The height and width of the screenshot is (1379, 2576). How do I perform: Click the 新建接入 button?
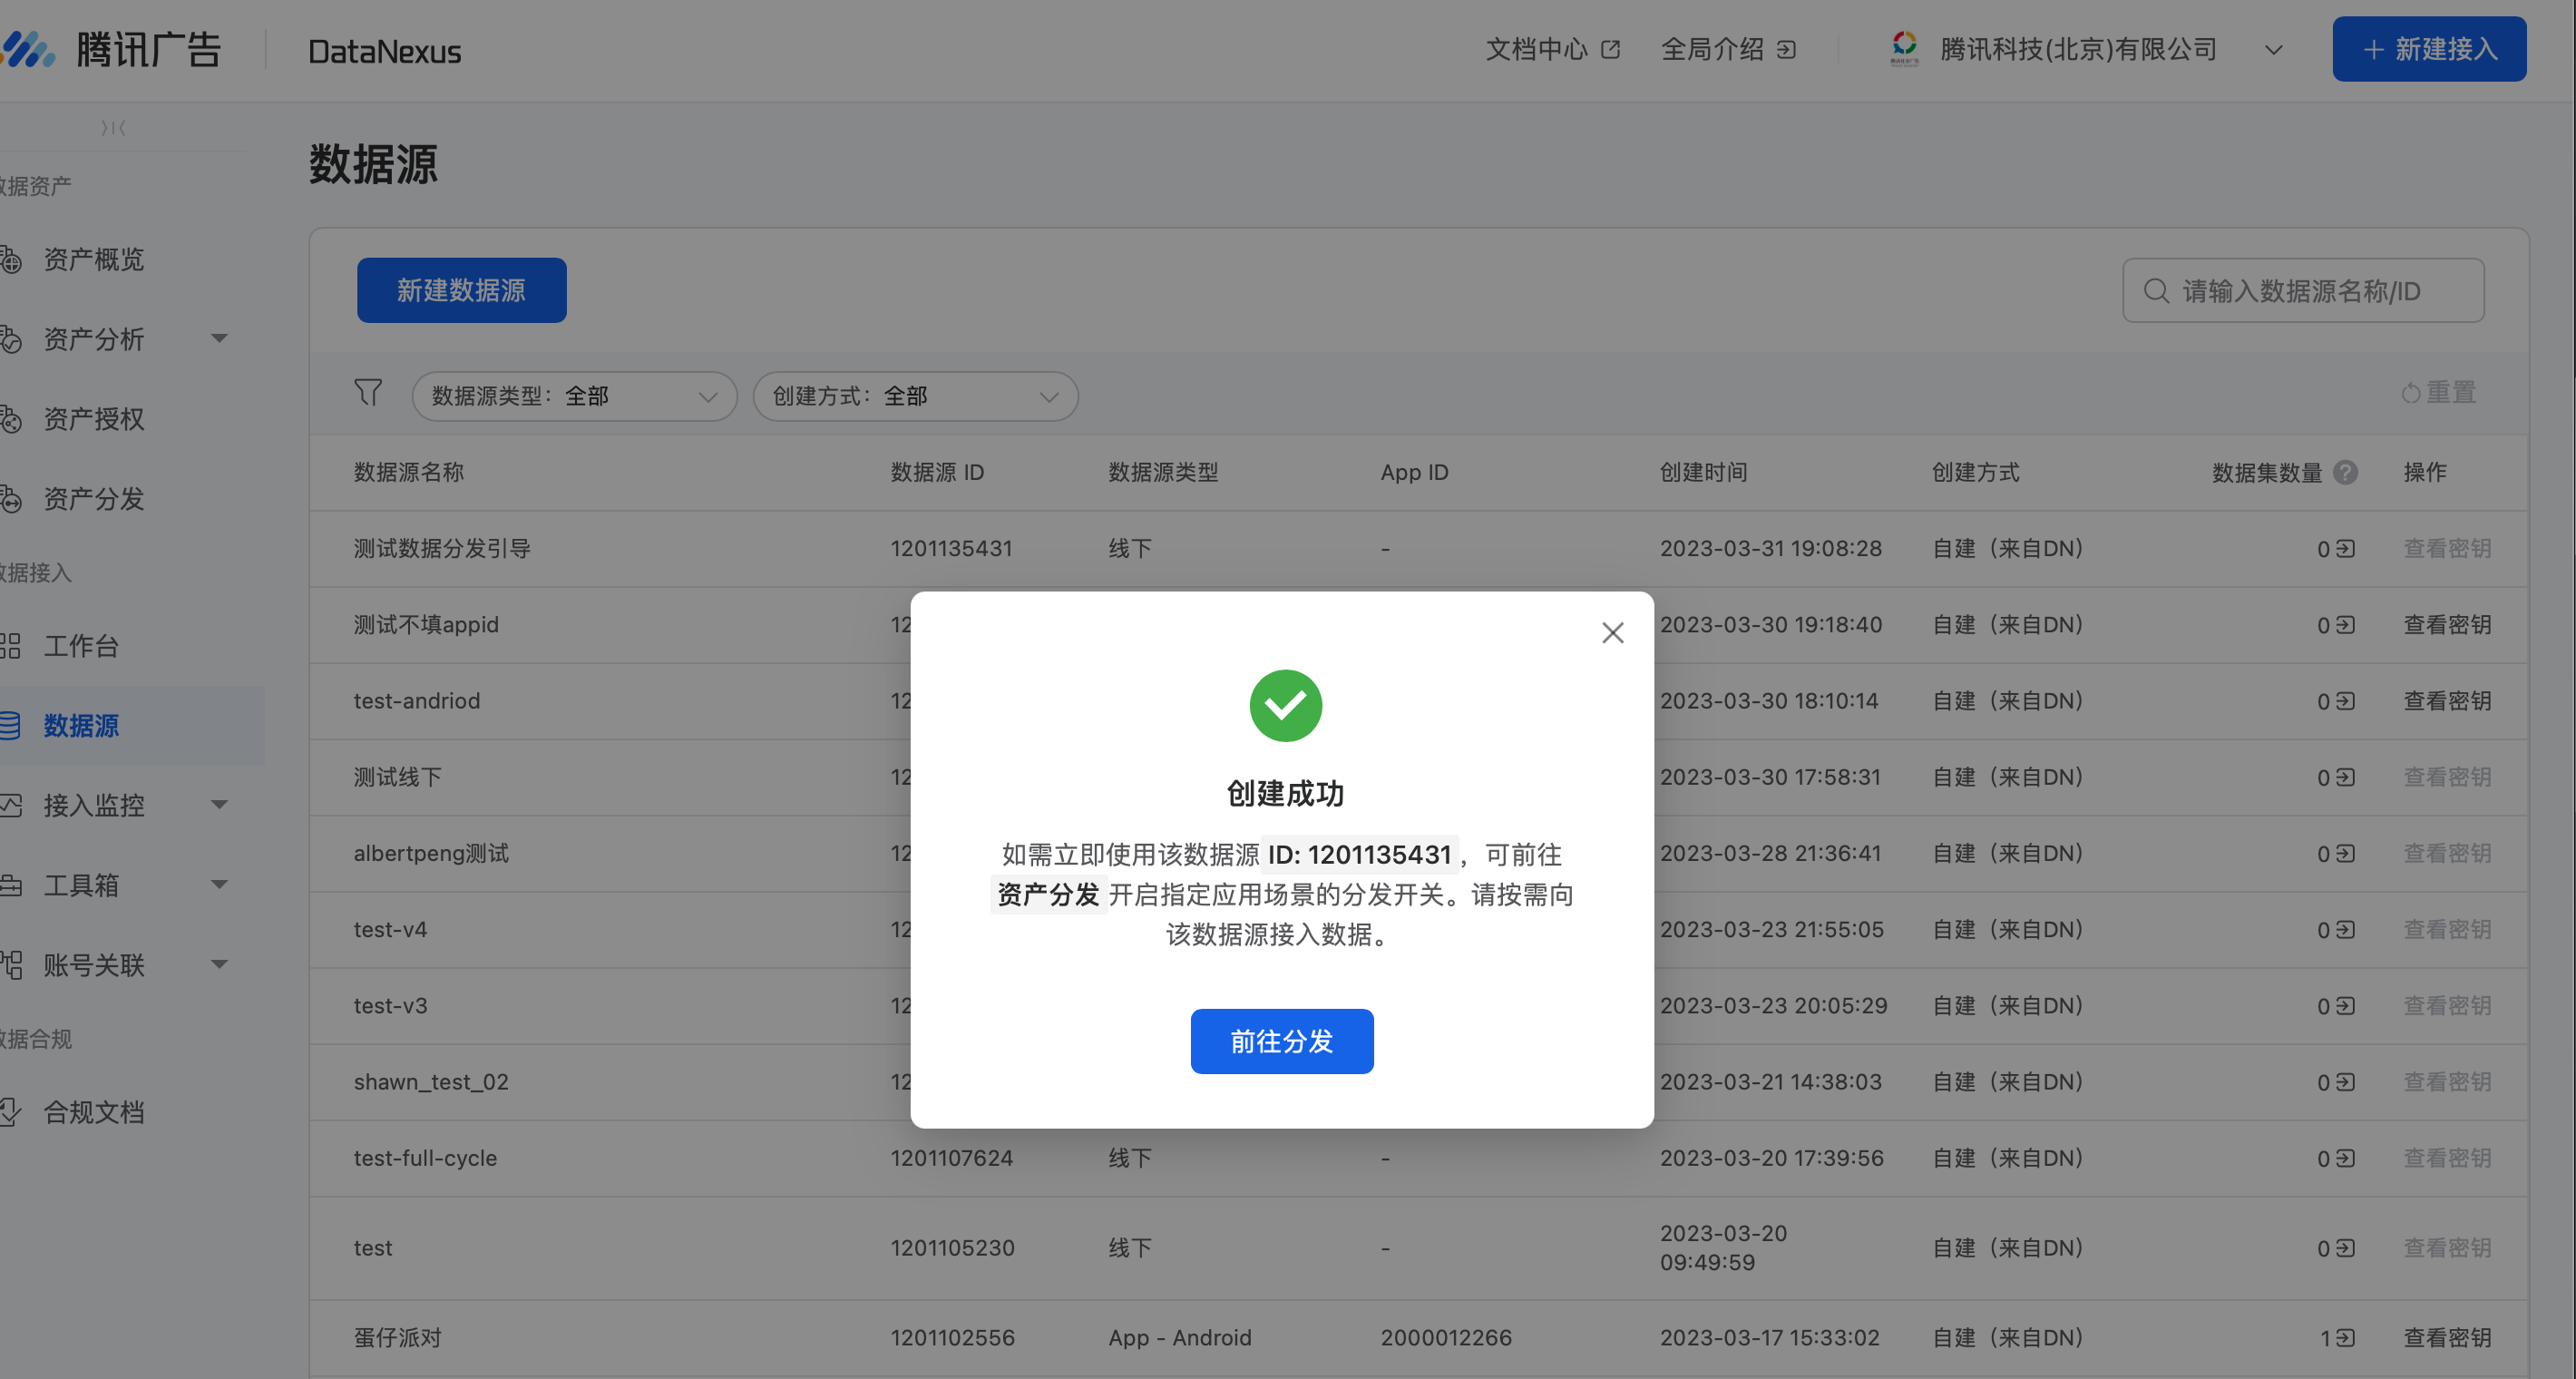(x=2429, y=49)
